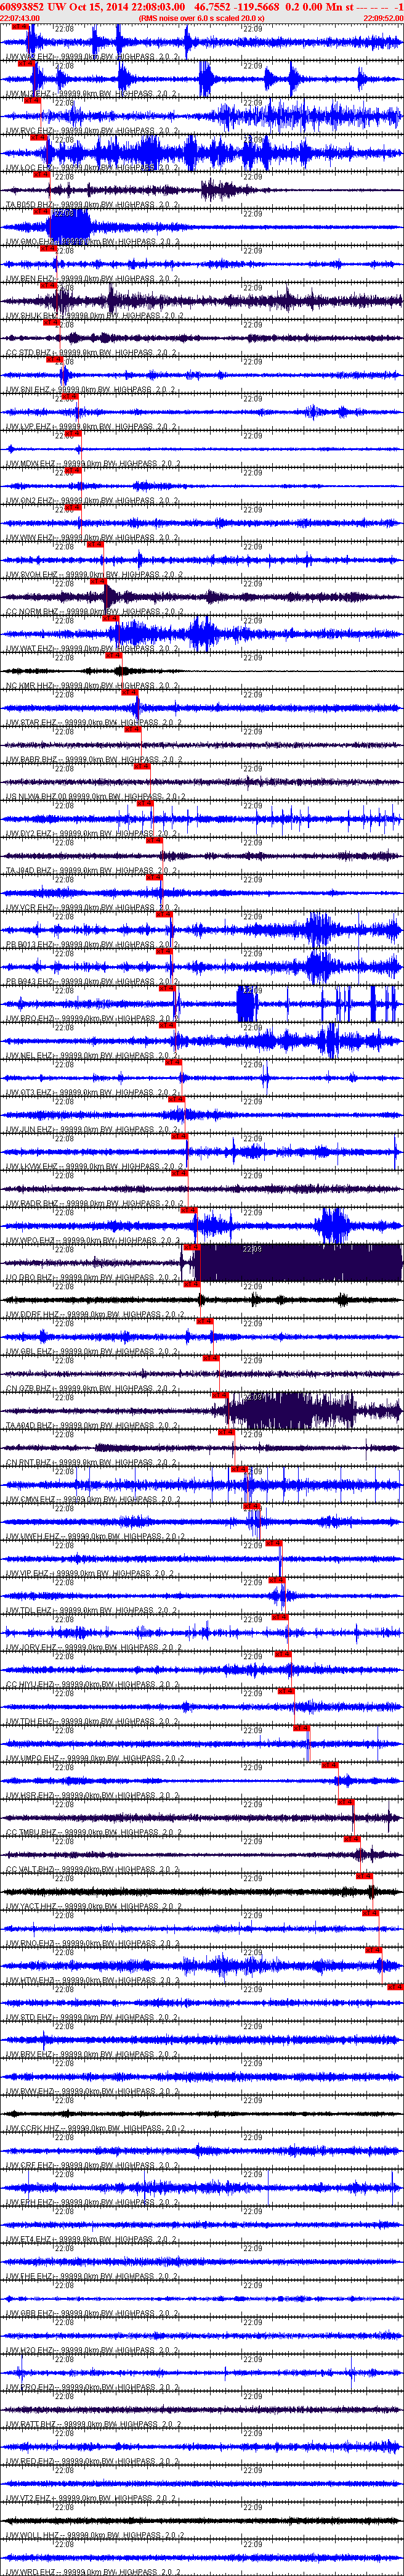Select the UW GMO EHZ trace label
This screenshot has height=2576, width=404.
(x=93, y=241)
